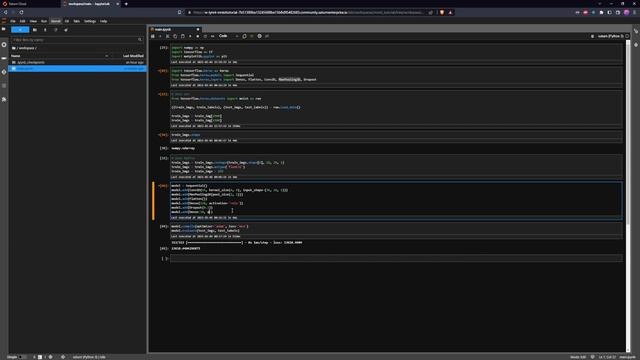Refresh the file browser list
This screenshot has width=640, height=360.
tap(56, 30)
